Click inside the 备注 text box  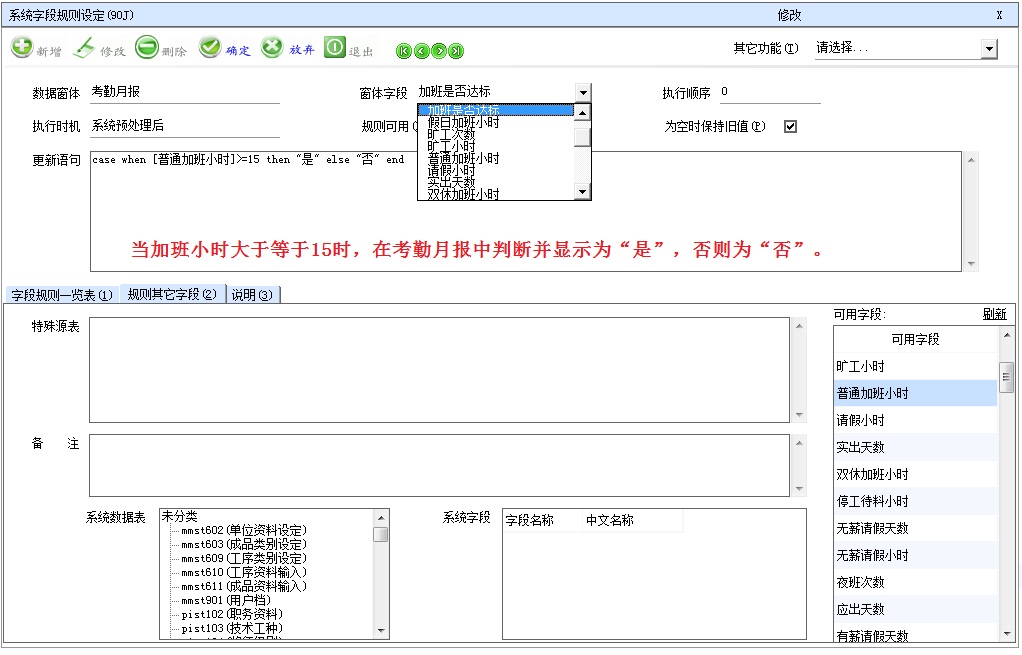440,465
